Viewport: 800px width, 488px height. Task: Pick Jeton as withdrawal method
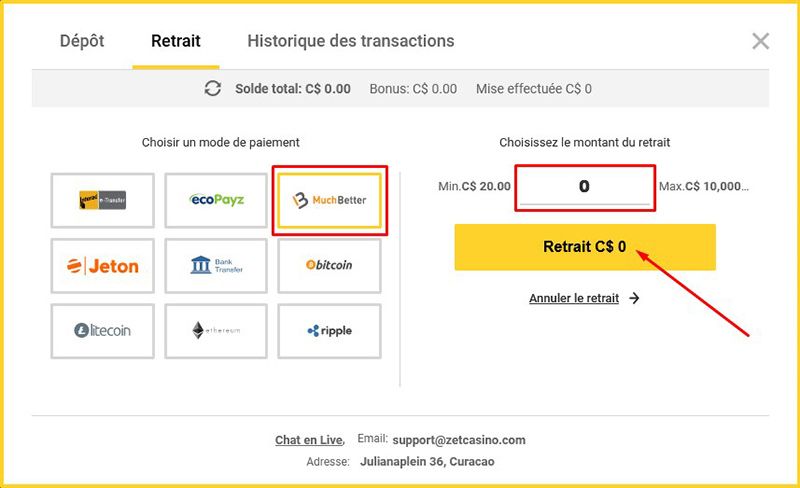point(103,265)
